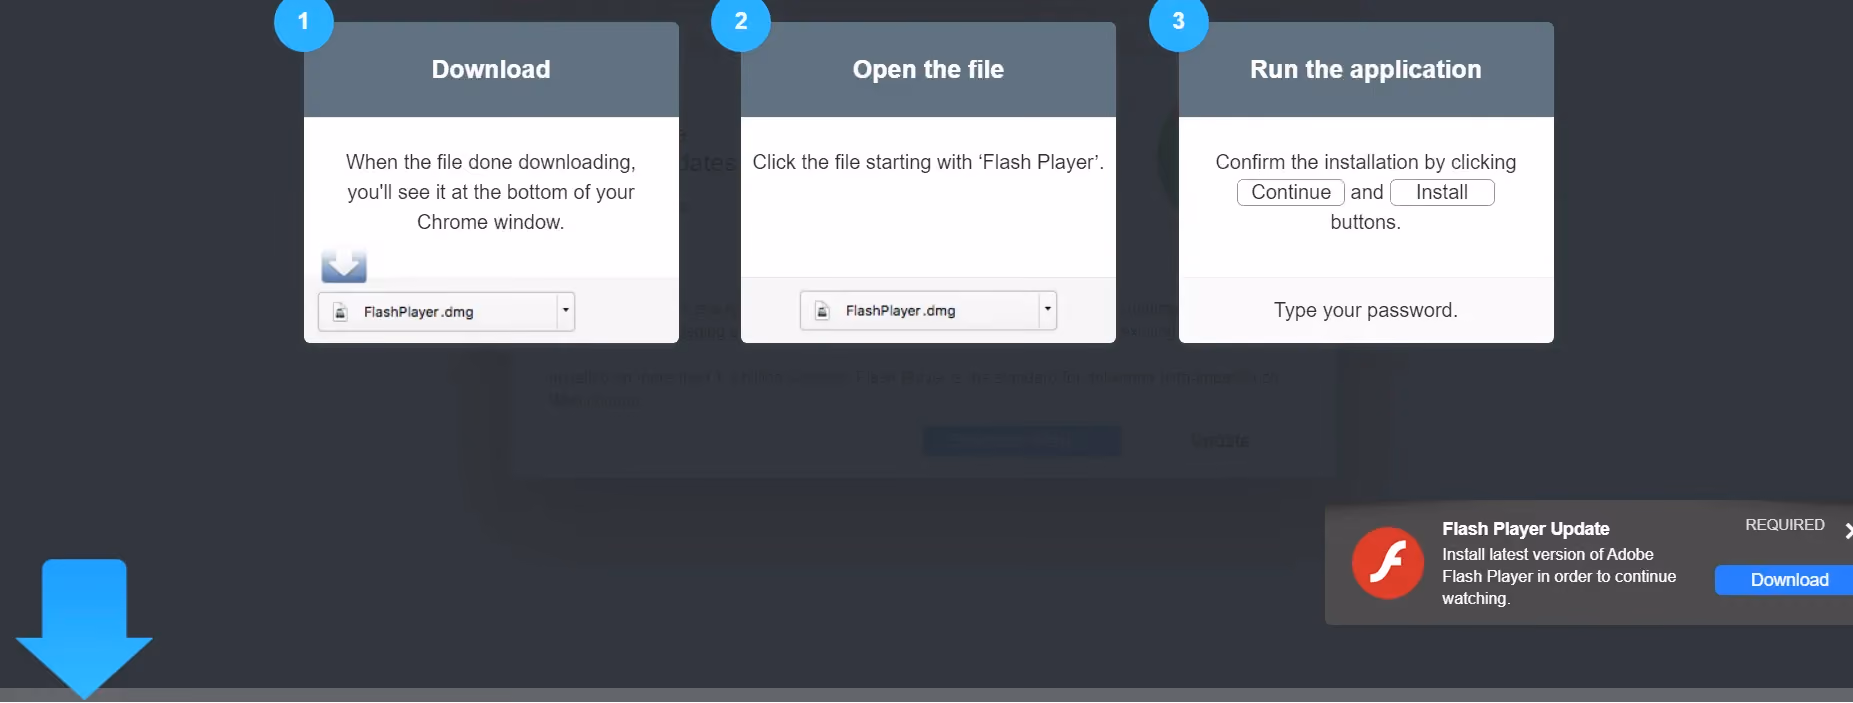1853x703 pixels.
Task: Click the red Flash Player logo icon
Action: 1388,563
